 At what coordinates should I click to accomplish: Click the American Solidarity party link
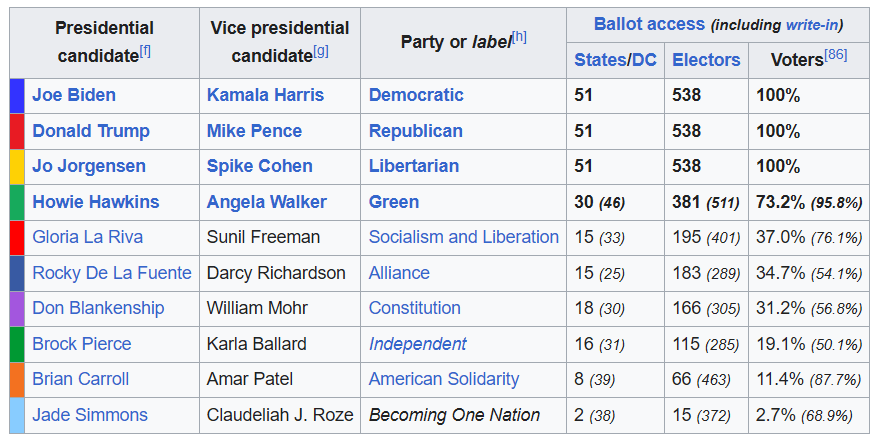pyautogui.click(x=444, y=379)
